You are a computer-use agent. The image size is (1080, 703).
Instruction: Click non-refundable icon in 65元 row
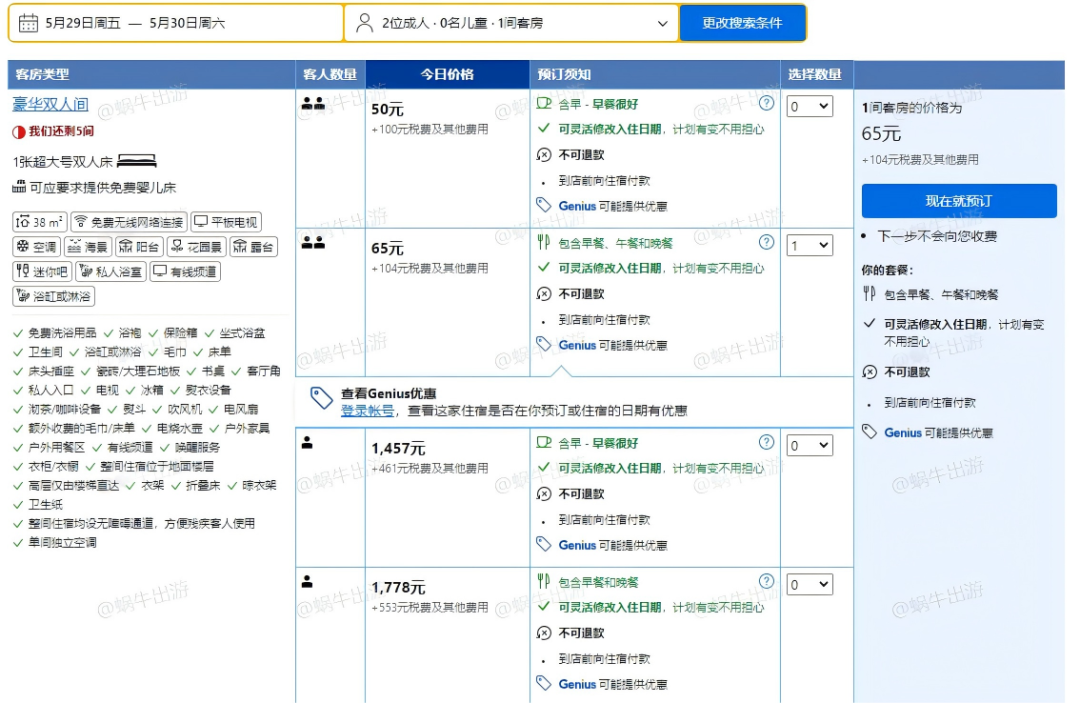point(543,294)
